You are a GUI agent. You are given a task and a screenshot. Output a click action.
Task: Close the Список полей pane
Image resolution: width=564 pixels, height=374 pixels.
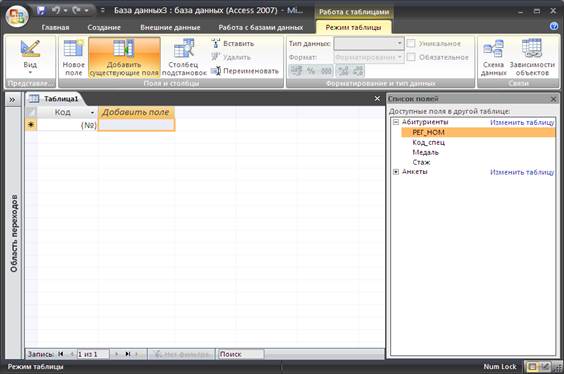554,99
